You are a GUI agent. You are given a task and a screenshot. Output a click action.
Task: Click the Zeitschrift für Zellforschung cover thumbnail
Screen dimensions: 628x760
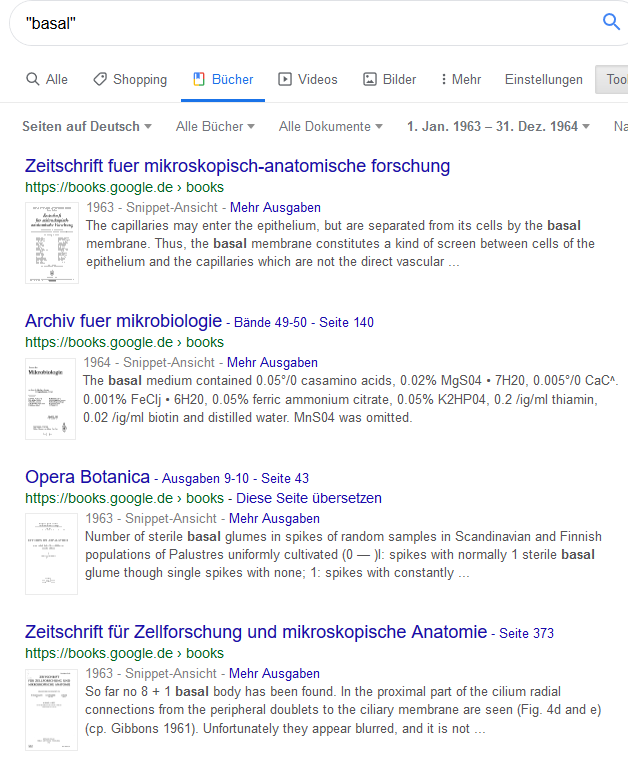[x=51, y=709]
